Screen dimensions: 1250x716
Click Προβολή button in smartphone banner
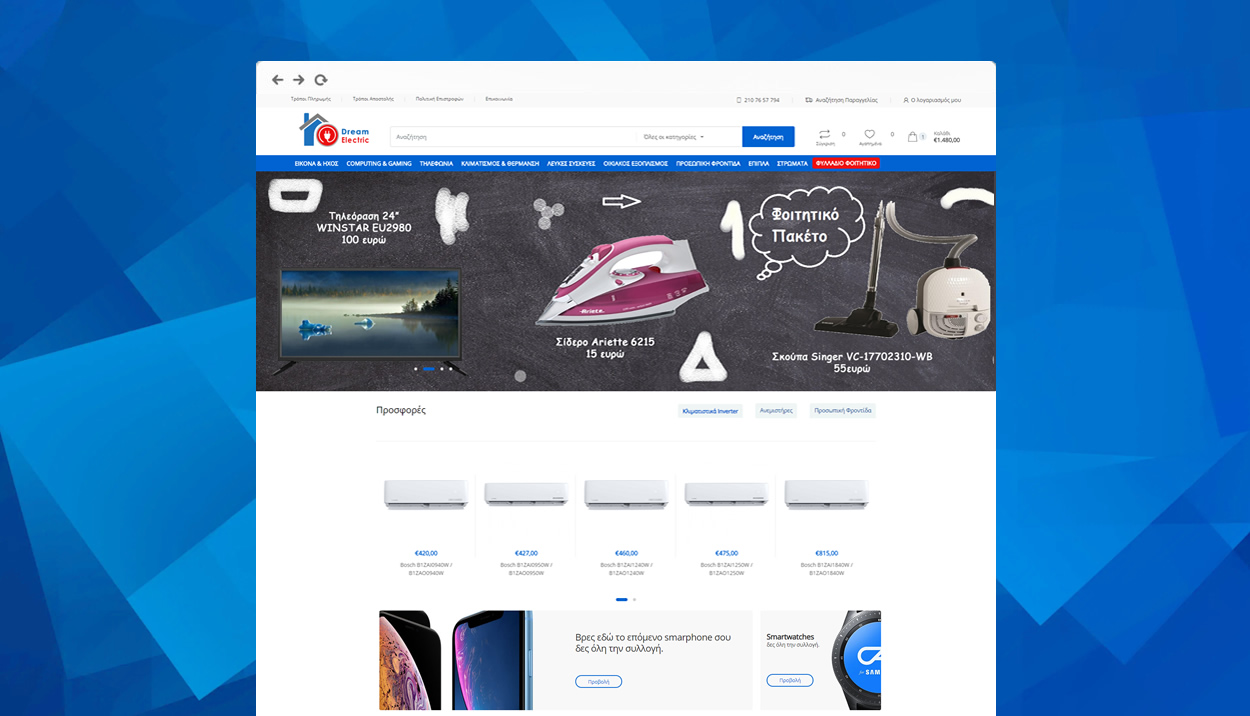pos(598,681)
